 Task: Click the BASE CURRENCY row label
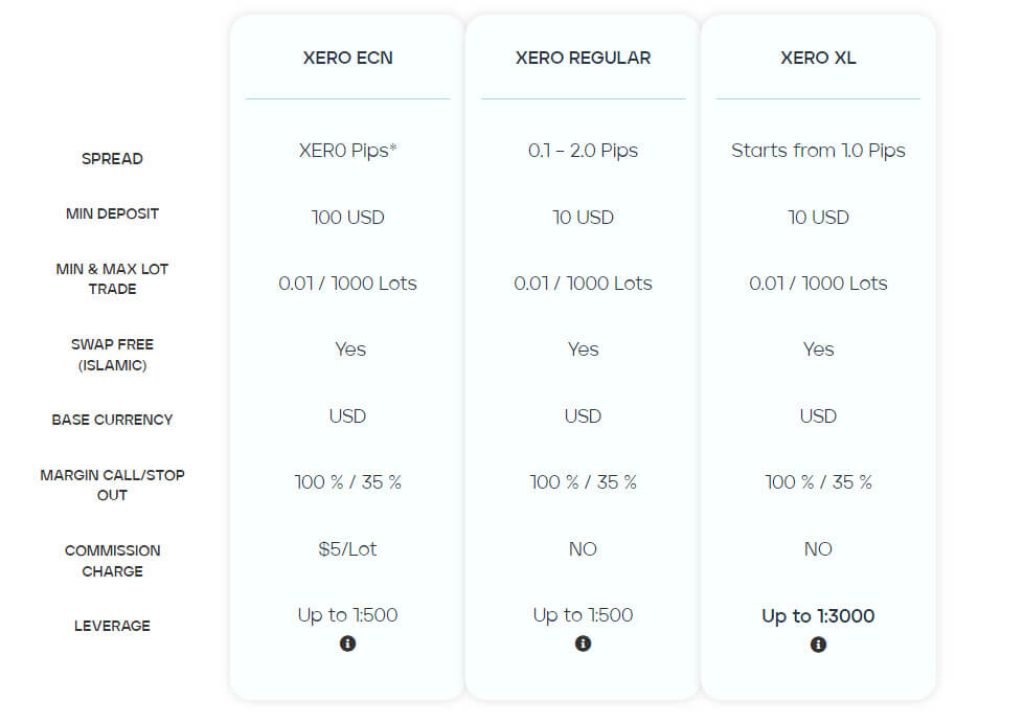click(112, 420)
